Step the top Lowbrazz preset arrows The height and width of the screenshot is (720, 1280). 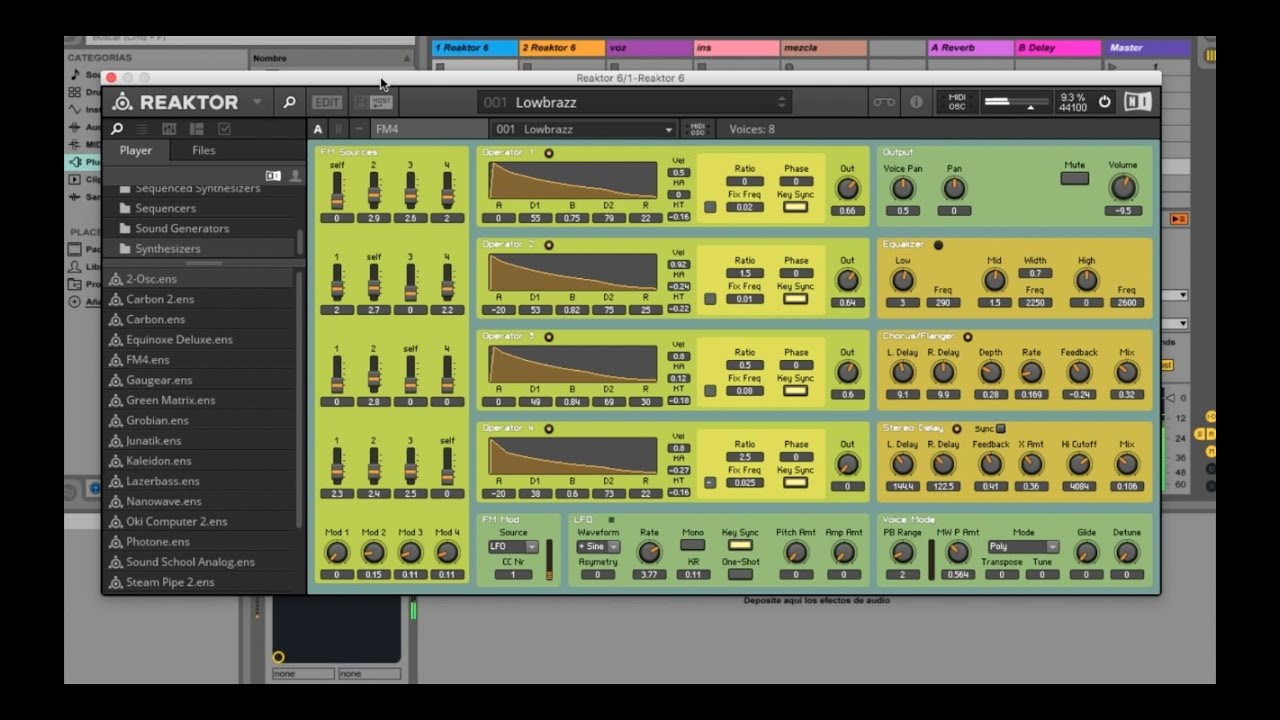coord(781,102)
